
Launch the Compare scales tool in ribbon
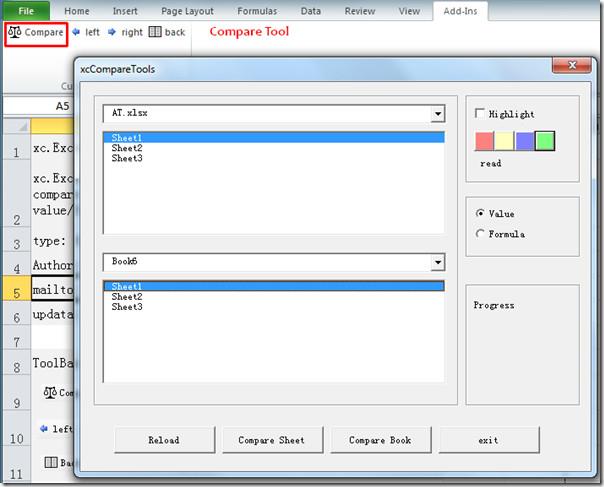point(36,33)
